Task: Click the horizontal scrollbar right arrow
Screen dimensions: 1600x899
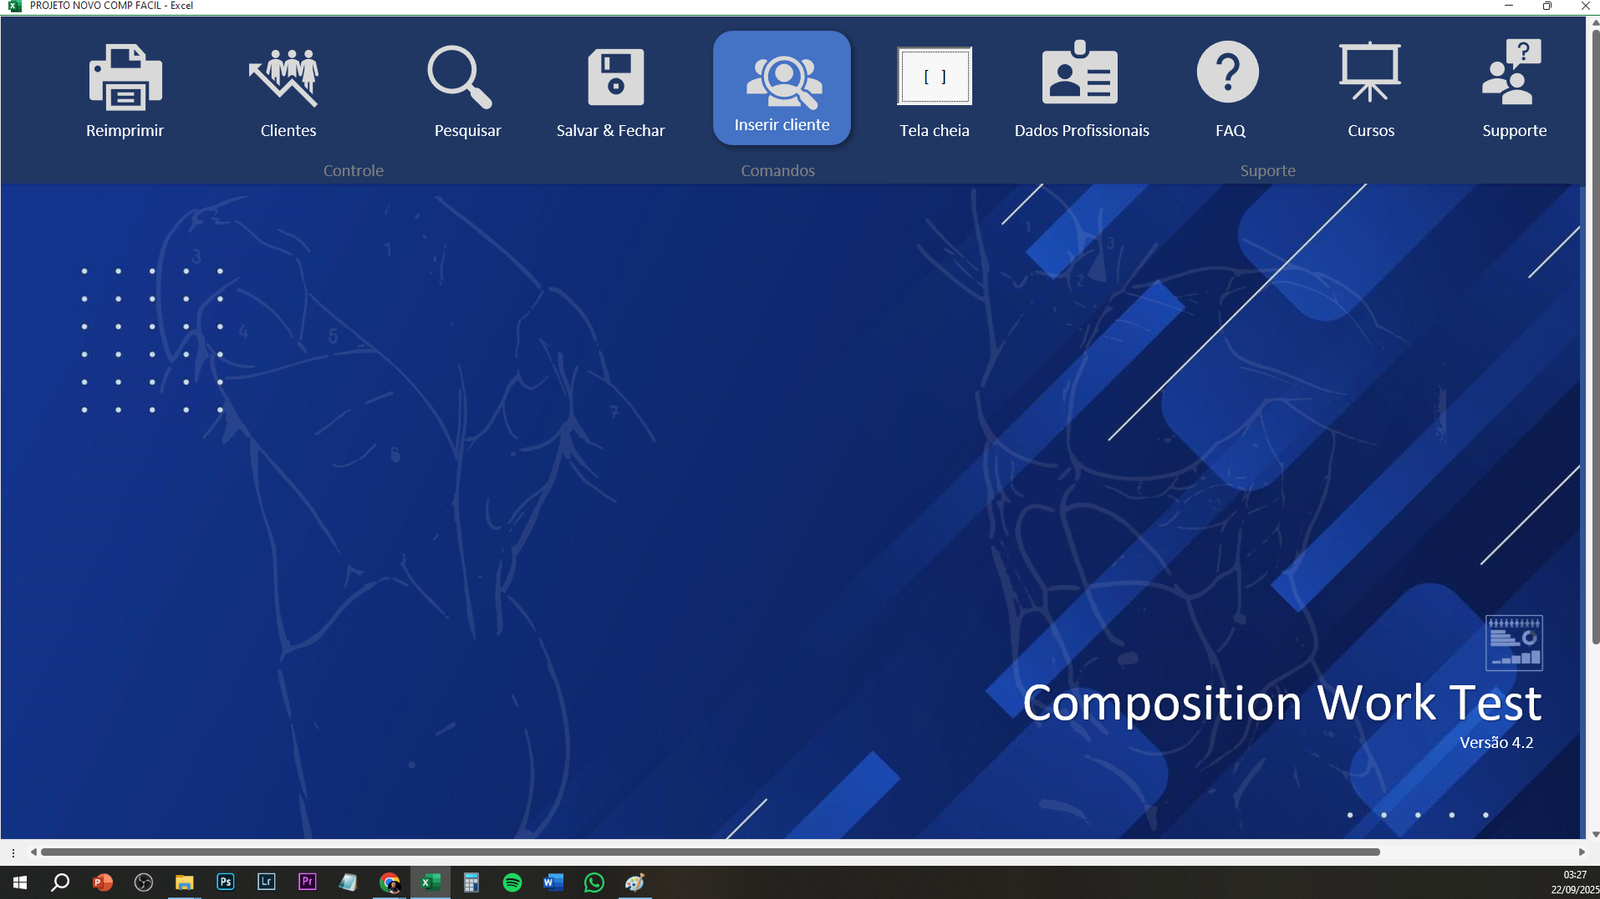Action: click(x=1581, y=852)
